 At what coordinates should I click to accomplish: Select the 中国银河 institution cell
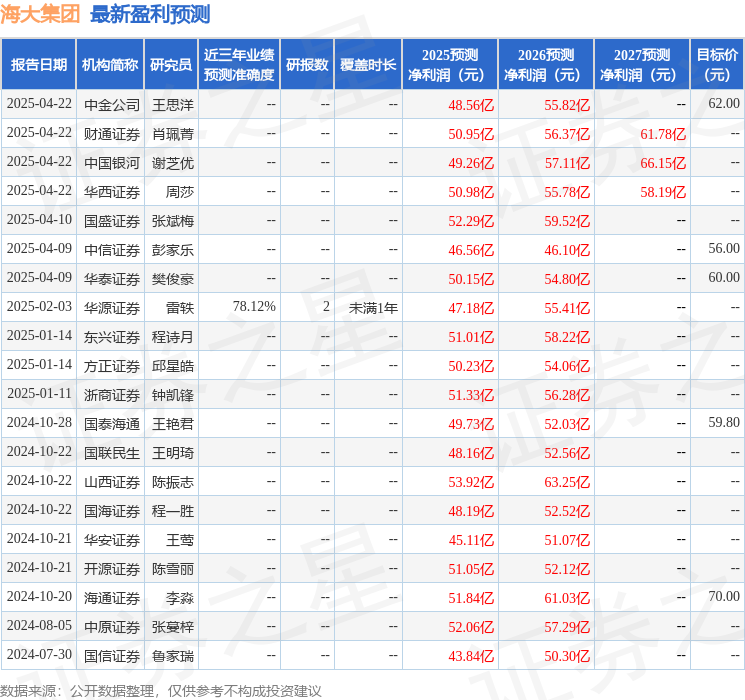[x=112, y=163]
